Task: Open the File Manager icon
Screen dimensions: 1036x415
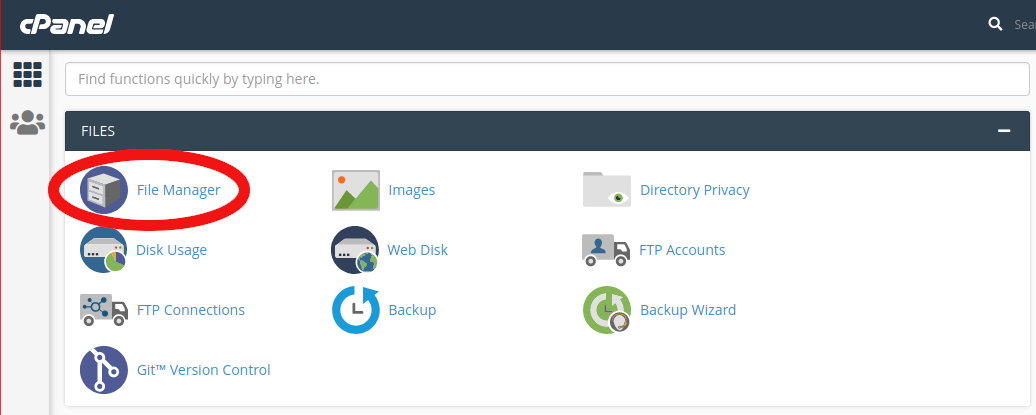Action: pyautogui.click(x=104, y=190)
